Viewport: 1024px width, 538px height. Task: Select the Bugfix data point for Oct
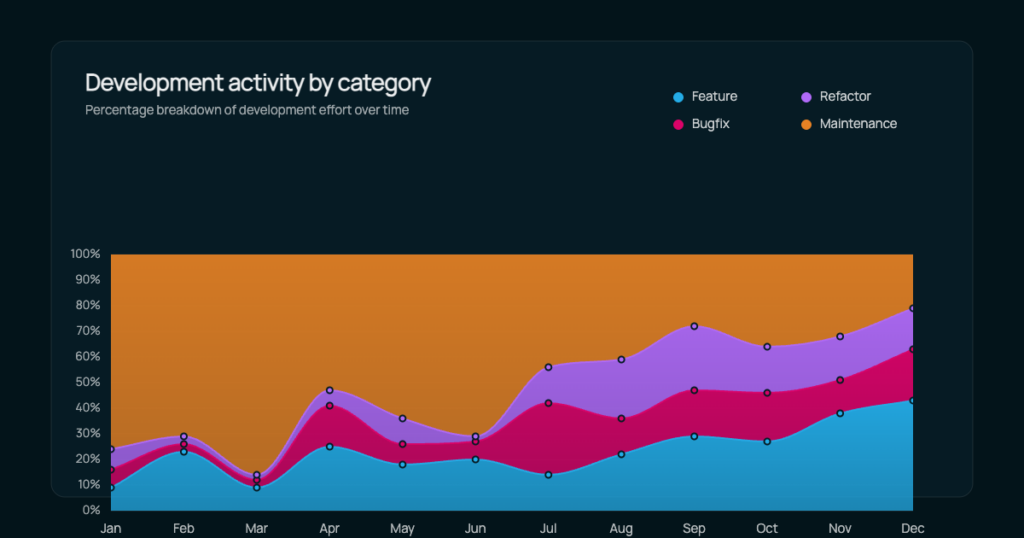(767, 393)
